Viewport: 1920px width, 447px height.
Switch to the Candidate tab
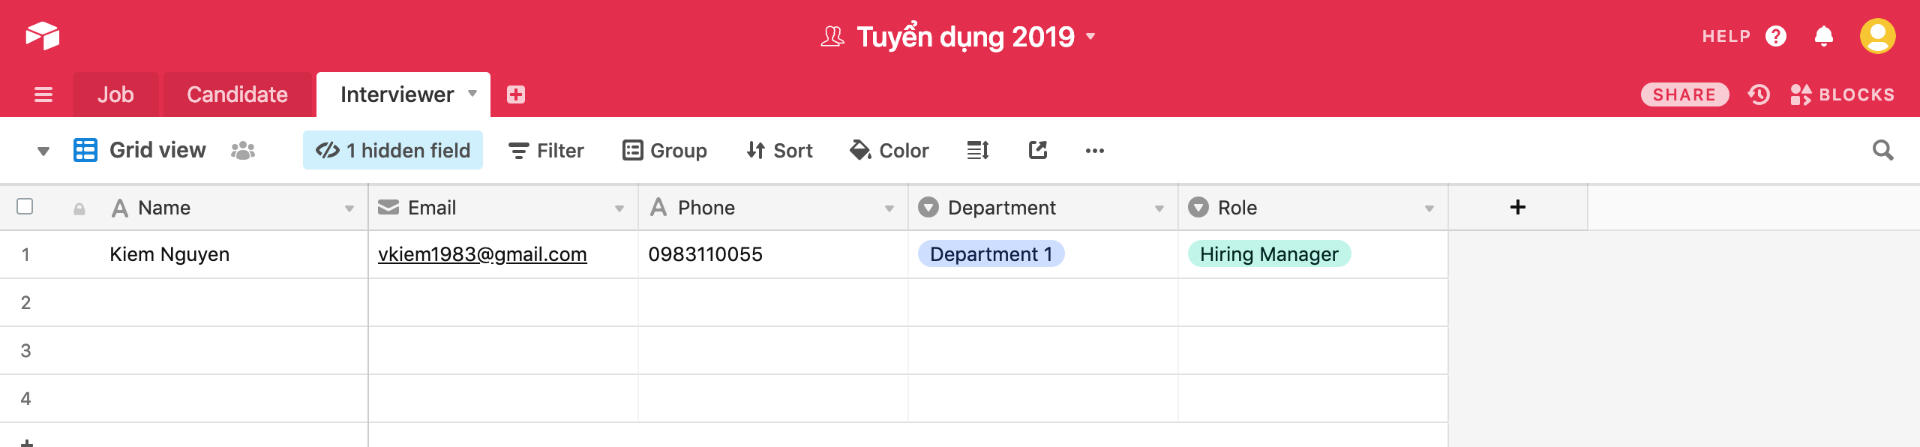[x=237, y=95]
